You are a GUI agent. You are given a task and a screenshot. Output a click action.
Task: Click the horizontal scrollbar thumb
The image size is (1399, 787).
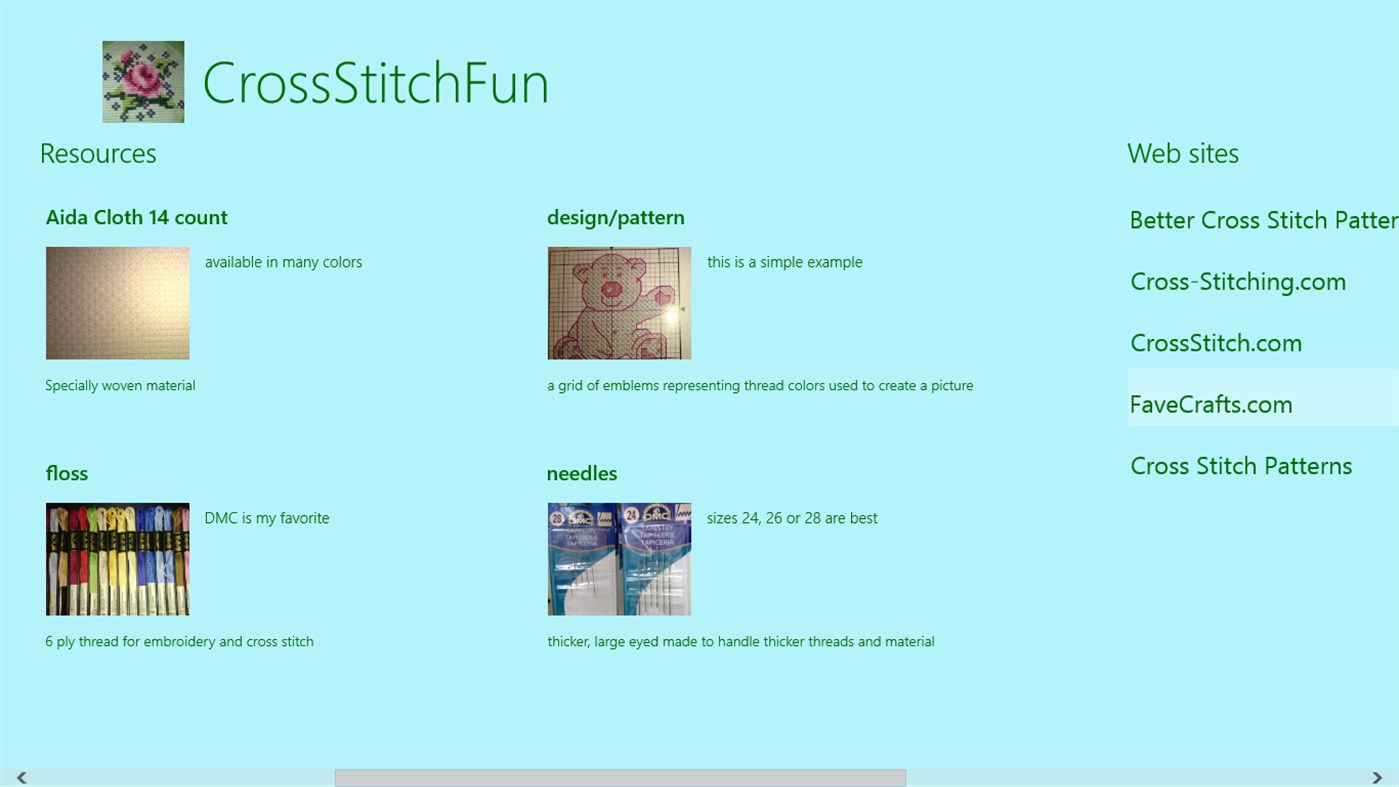(x=620, y=778)
